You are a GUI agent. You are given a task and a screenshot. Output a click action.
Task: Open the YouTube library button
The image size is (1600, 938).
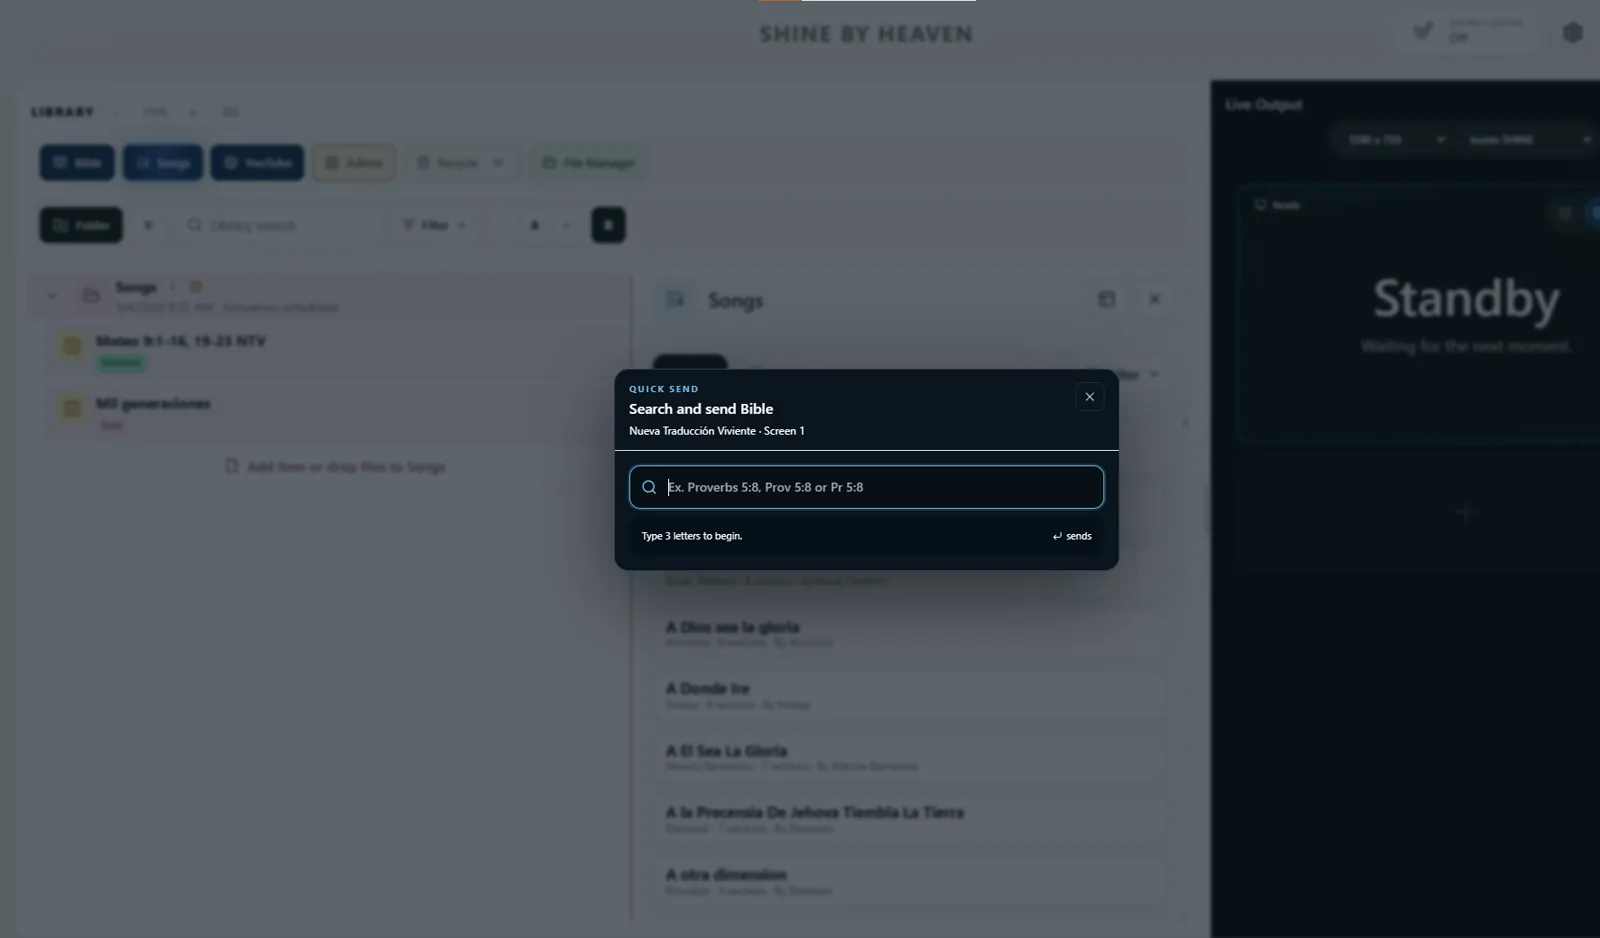(257, 162)
